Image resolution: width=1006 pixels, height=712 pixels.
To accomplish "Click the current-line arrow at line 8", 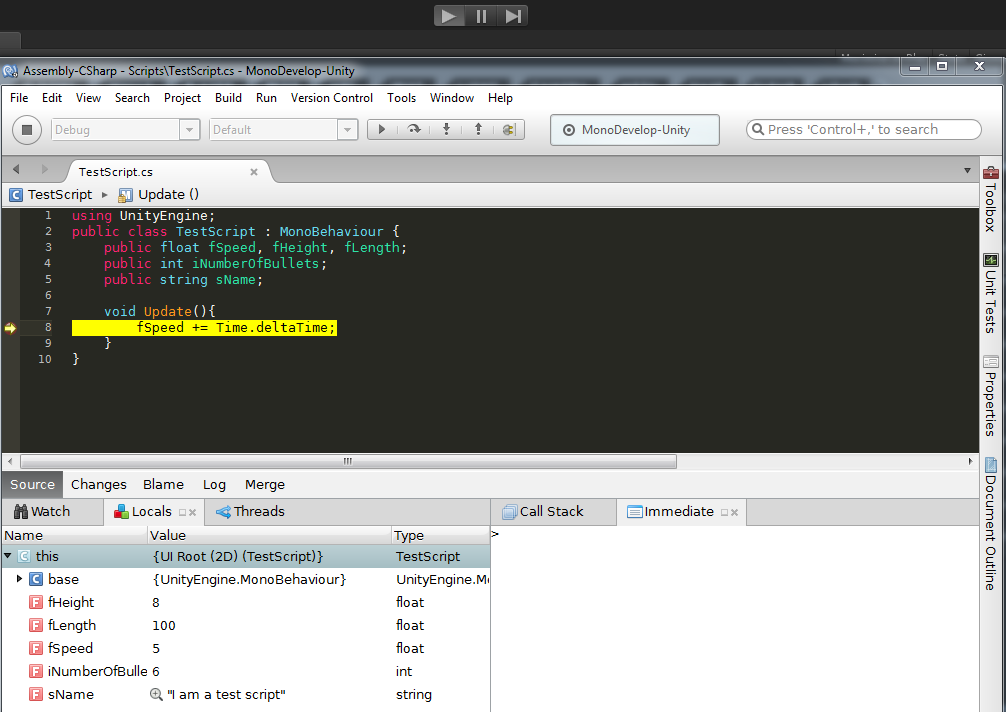I will coord(10,328).
